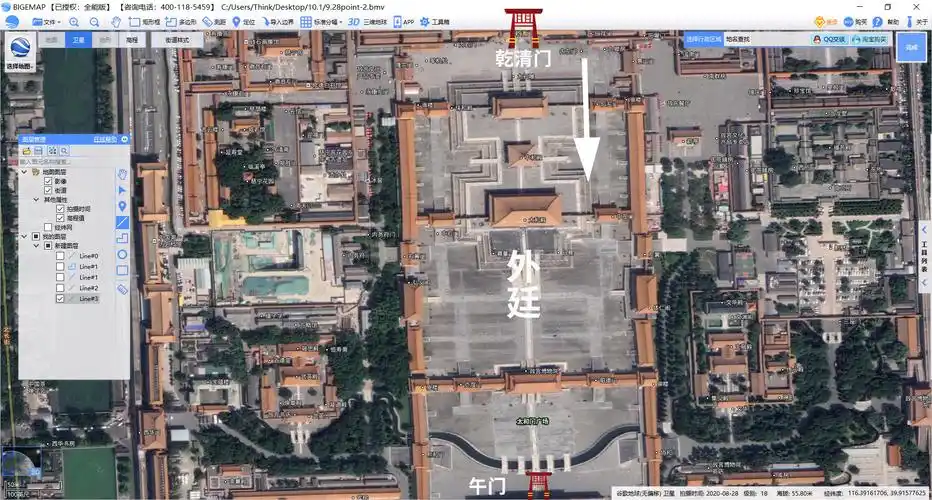The width and height of the screenshot is (932, 500).
Task: Click the locate position pin icon
Action: point(241,21)
